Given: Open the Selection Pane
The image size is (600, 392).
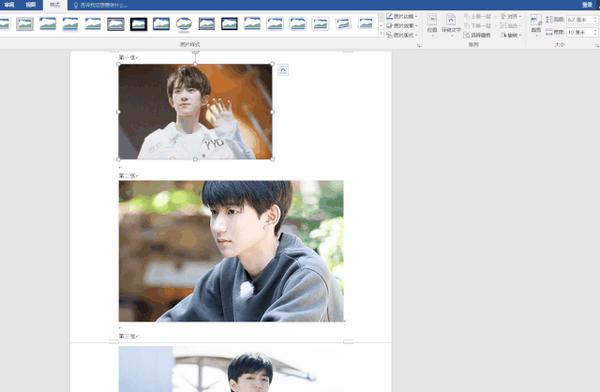Looking at the screenshot, I should 477,35.
